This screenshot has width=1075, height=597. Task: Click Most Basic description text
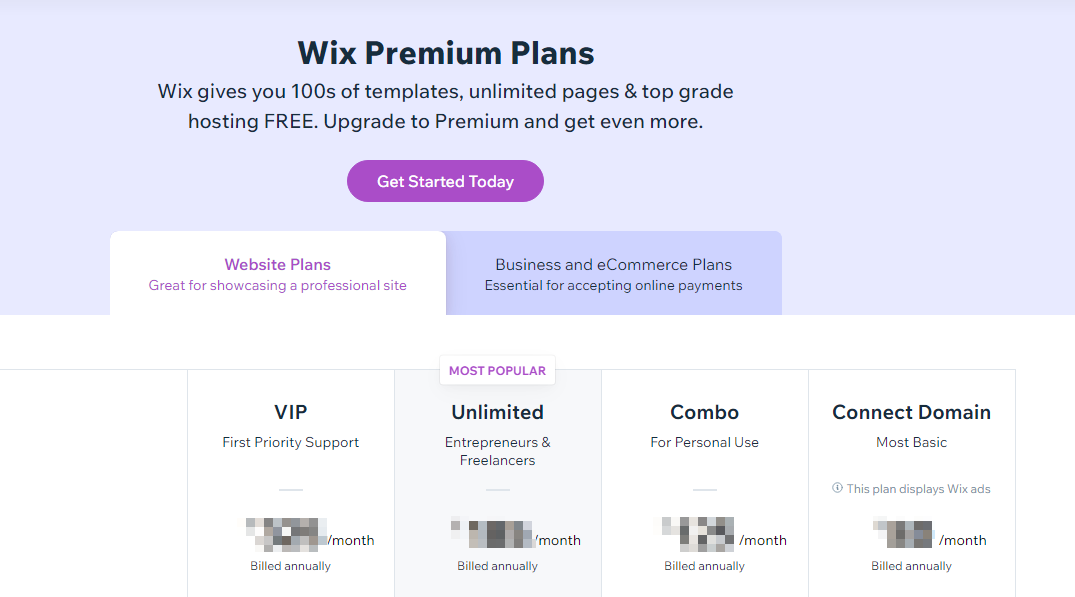click(911, 443)
